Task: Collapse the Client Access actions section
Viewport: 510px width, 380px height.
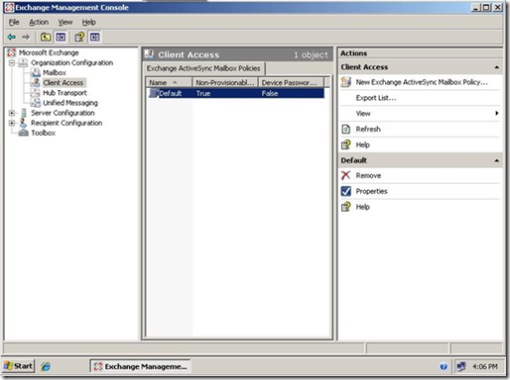Action: pos(497,67)
